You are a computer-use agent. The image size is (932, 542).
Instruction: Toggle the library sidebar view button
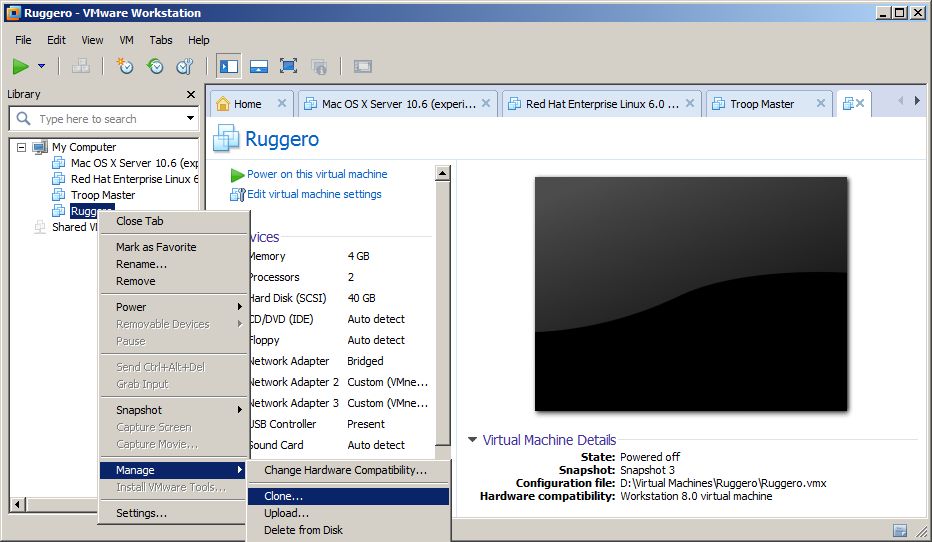coord(229,67)
